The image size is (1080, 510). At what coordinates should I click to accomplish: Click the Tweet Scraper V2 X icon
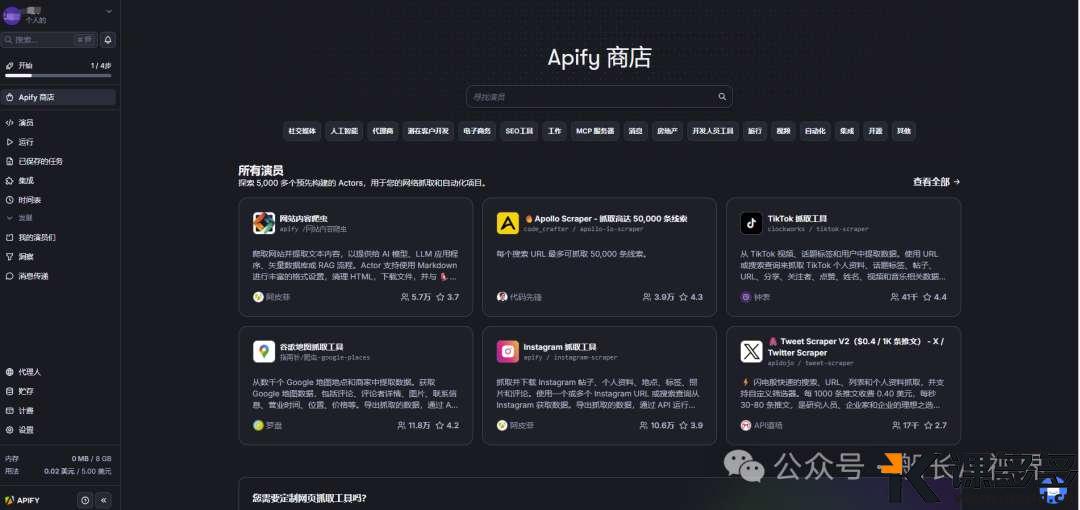click(x=751, y=351)
